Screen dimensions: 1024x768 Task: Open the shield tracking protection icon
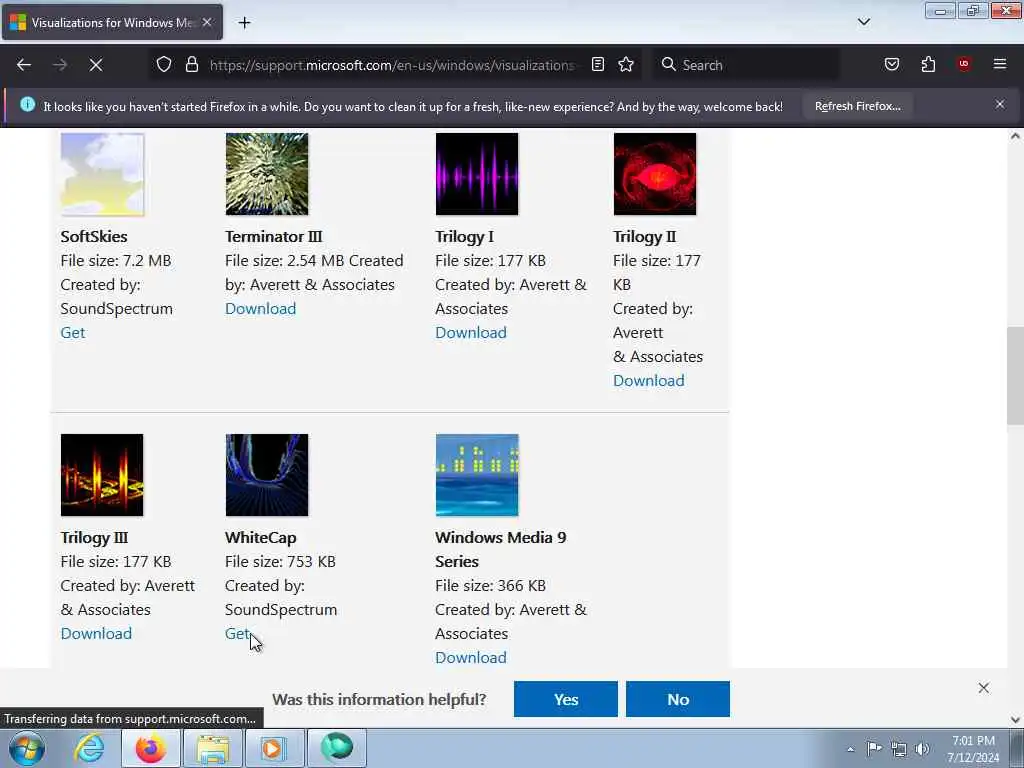click(x=164, y=65)
